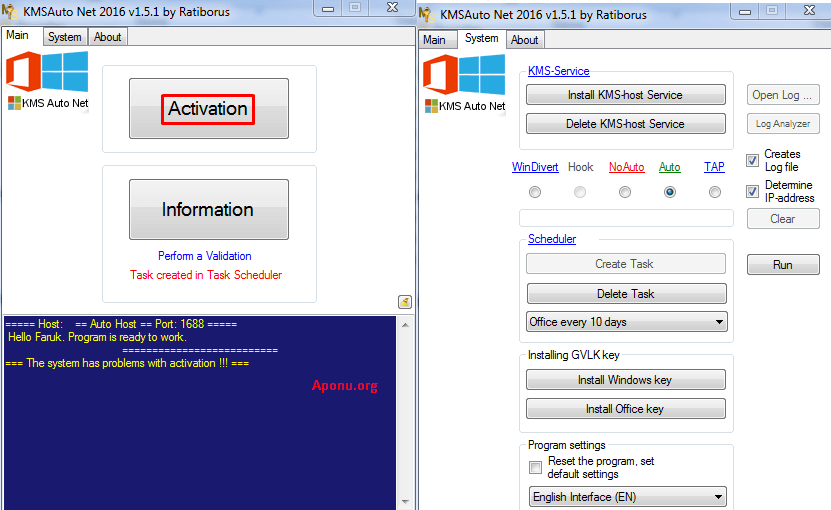Click the Open Log button
This screenshot has height=510, width=831.
coord(783,95)
